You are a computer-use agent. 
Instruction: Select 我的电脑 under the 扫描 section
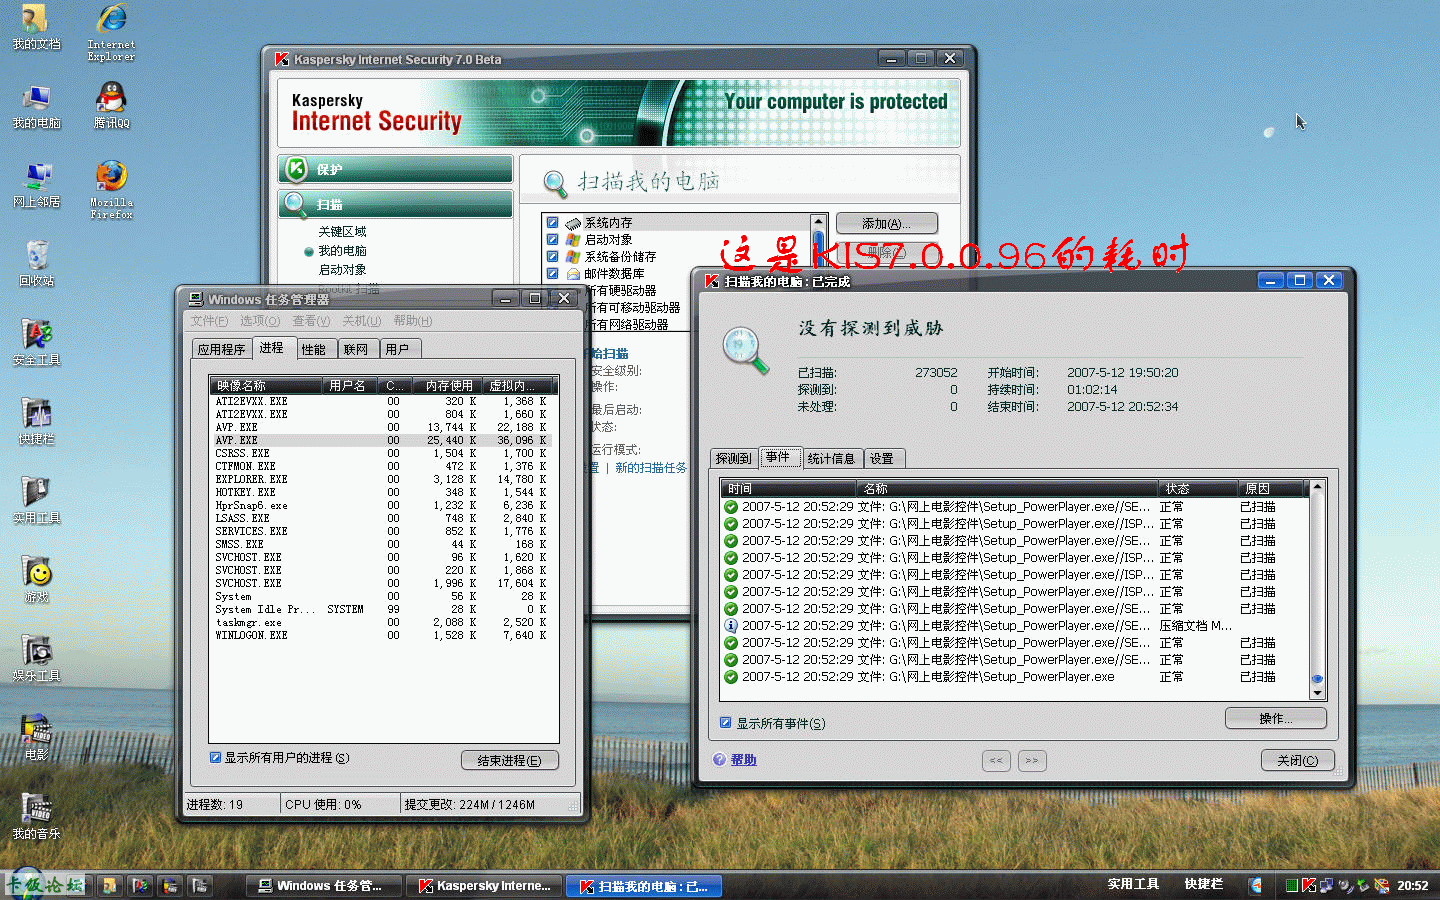point(342,251)
